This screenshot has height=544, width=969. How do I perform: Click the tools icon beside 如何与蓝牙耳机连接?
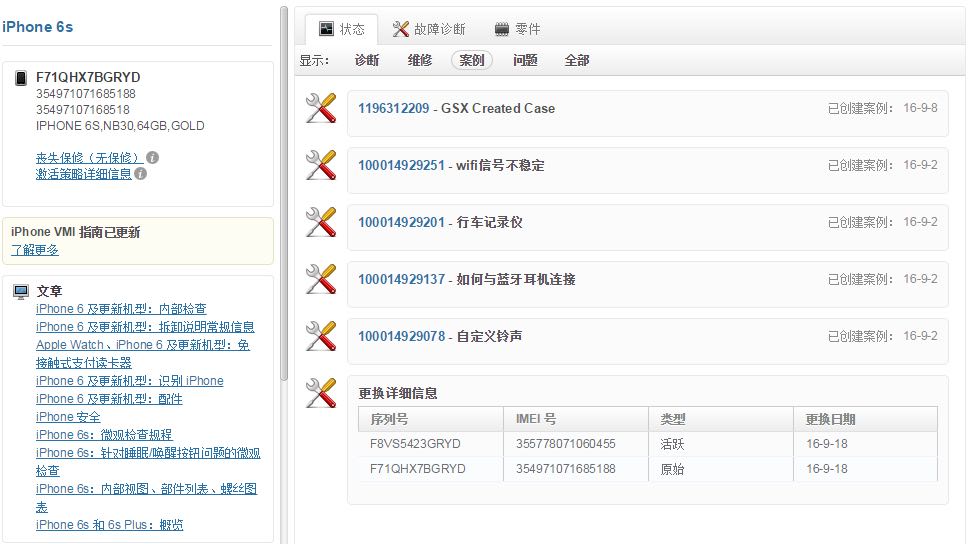coord(321,279)
